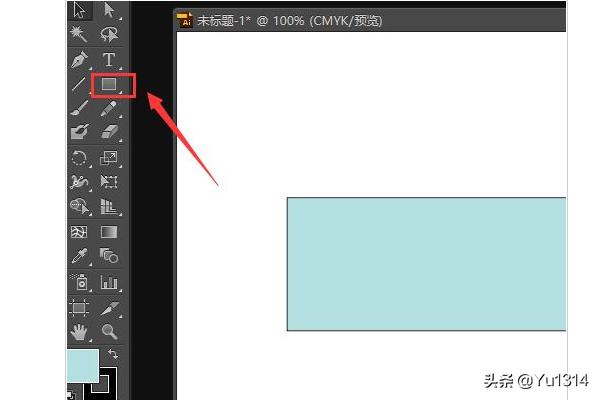Select the Magic Wand tool
Image resolution: width=600 pixels, height=400 pixels.
tap(78, 34)
